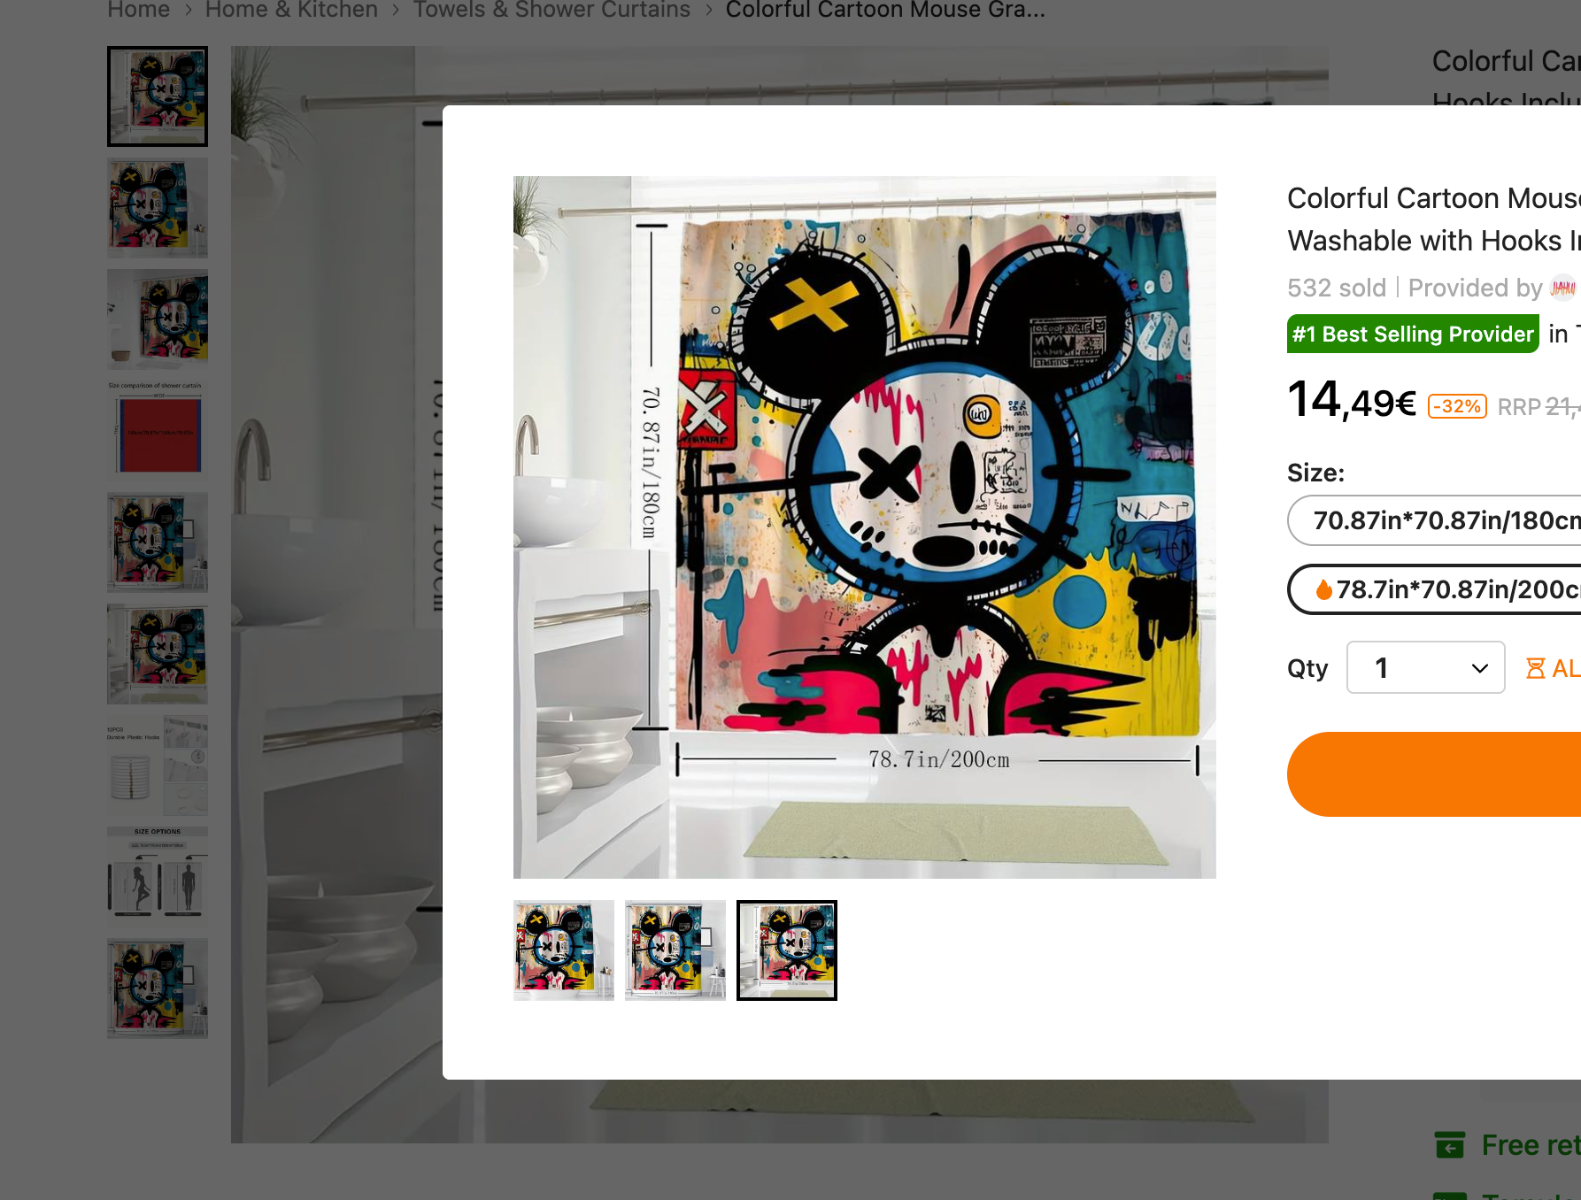Click the orange add to cart button
The height and width of the screenshot is (1200, 1581).
click(x=1434, y=774)
